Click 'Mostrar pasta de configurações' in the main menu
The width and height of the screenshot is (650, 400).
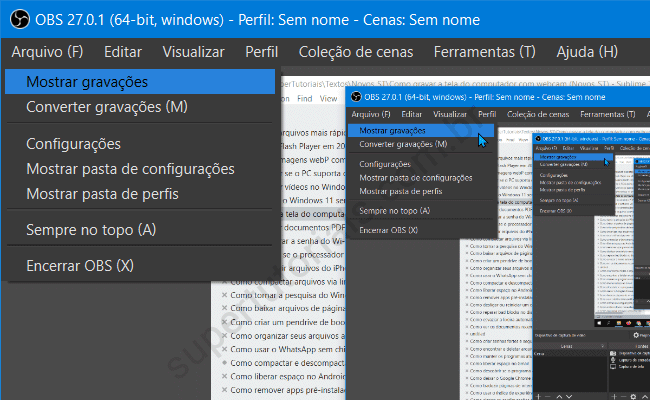[x=130, y=169]
